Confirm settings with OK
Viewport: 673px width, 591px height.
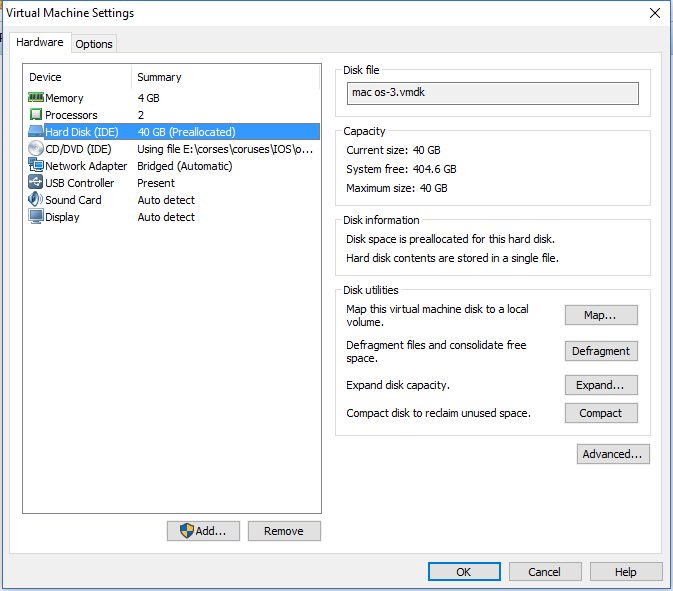tap(464, 572)
